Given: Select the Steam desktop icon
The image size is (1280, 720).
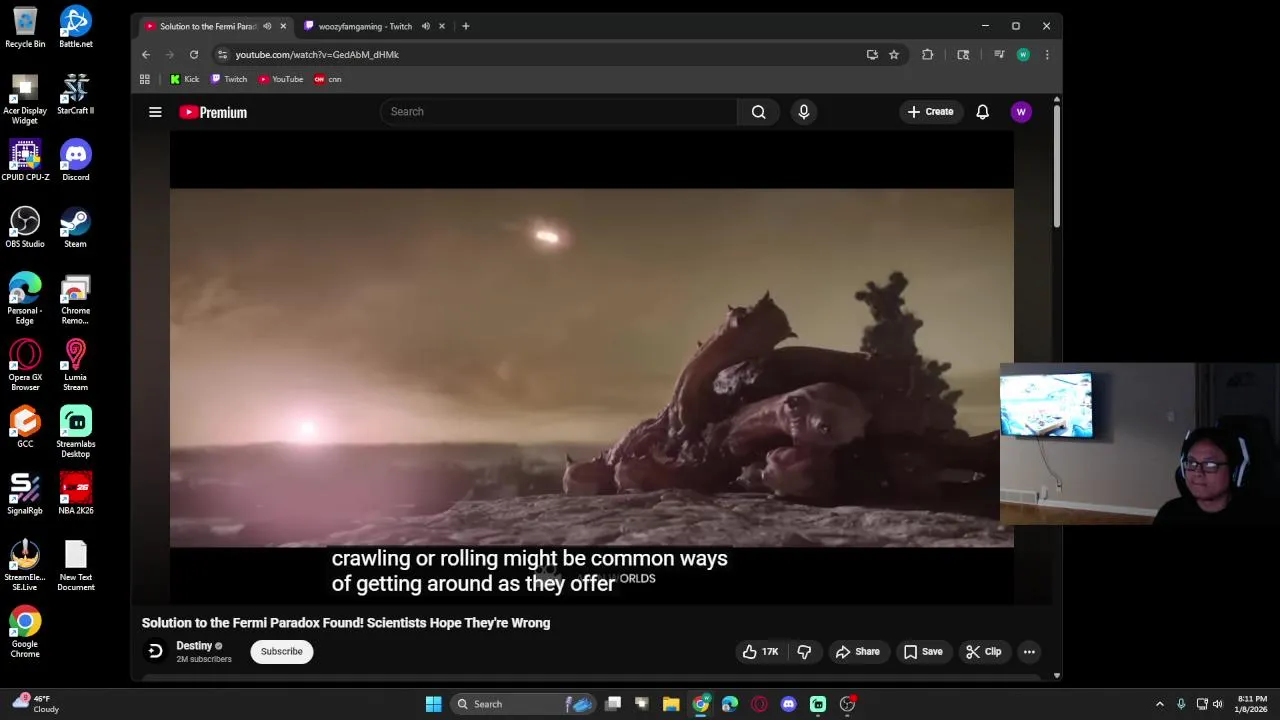Looking at the screenshot, I should pos(75,227).
